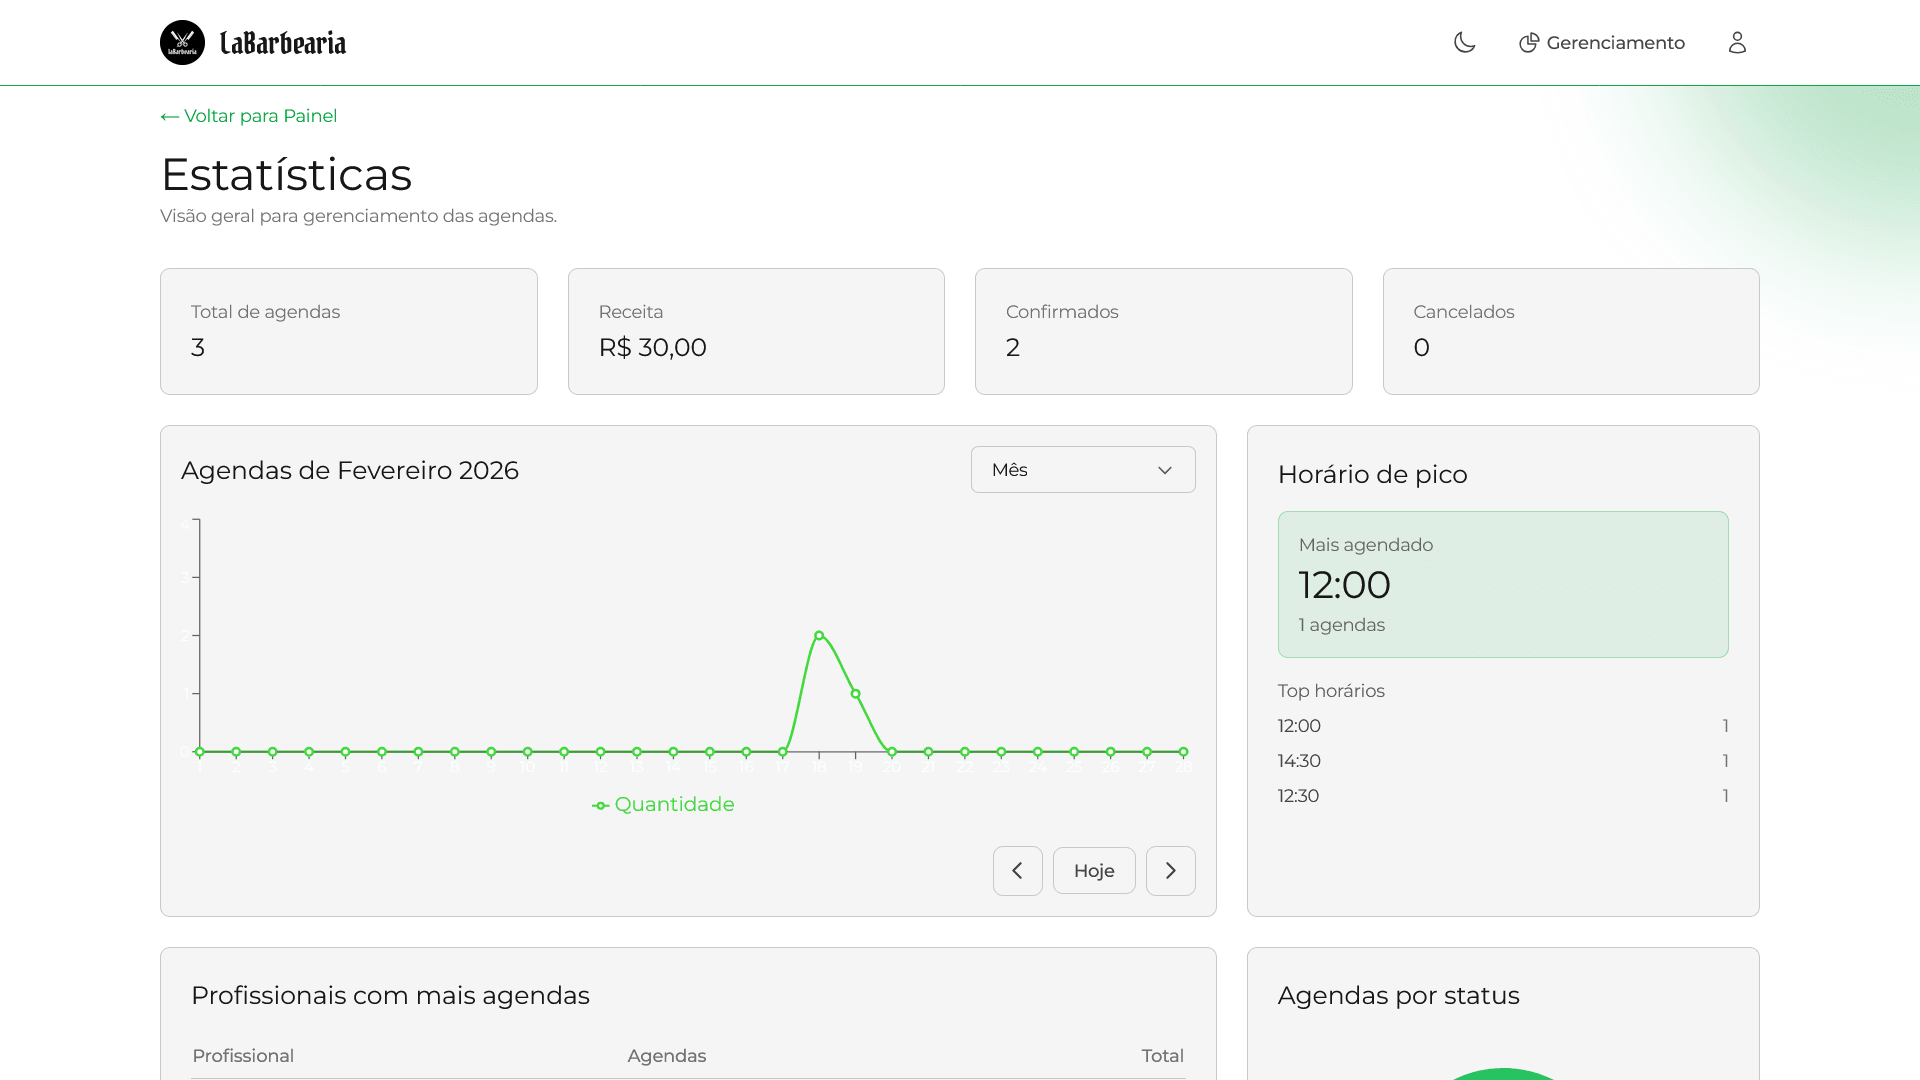Viewport: 1920px width, 1080px height.
Task: Click the Agendas por status heading
Action: tap(1399, 996)
